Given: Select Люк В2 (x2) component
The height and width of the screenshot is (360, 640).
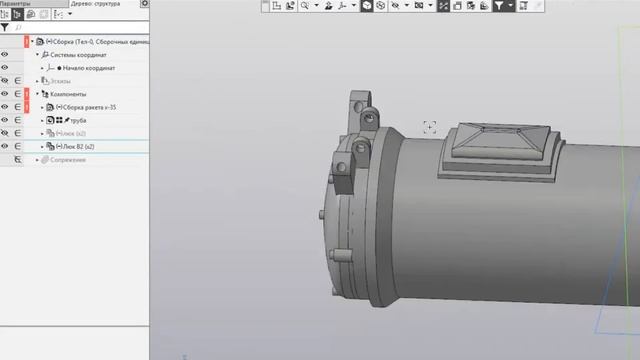Looking at the screenshot, I should [75, 147].
